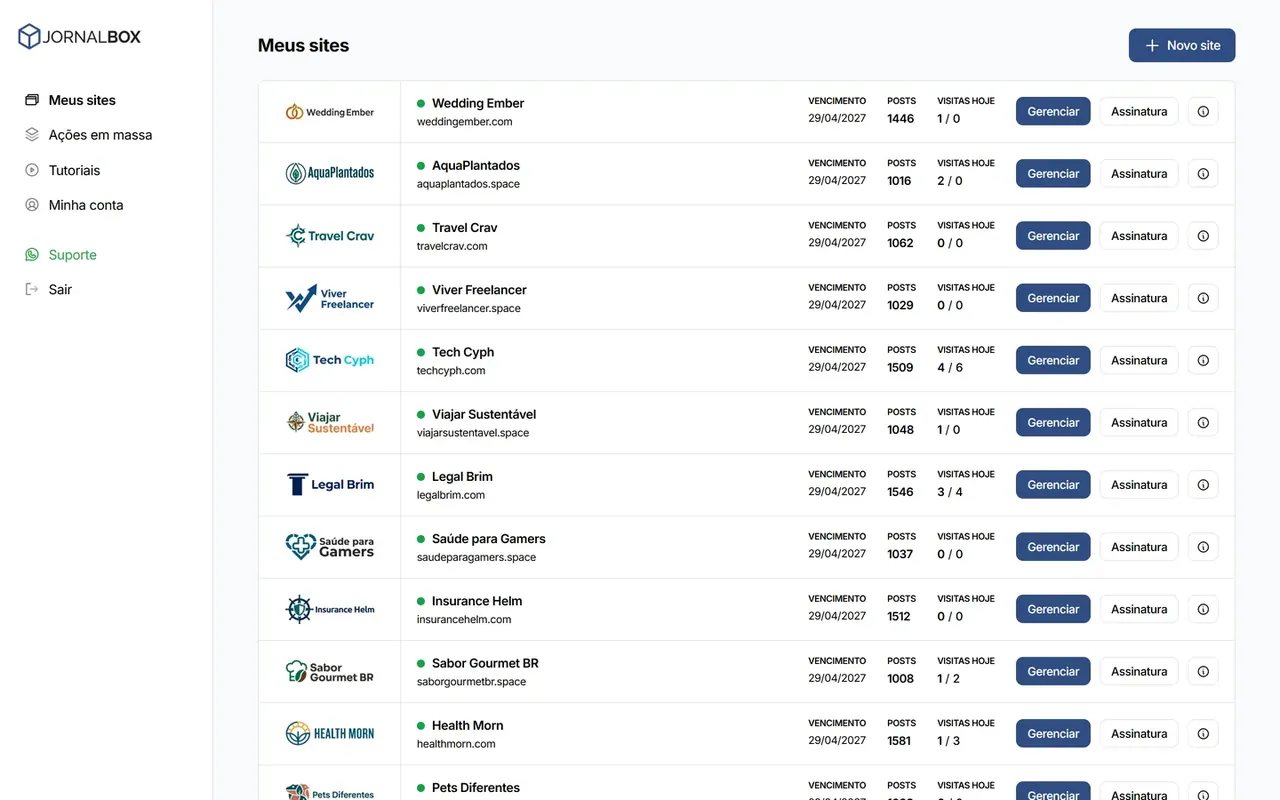
Task: Open info icon for Health Morn
Action: click(x=1203, y=734)
